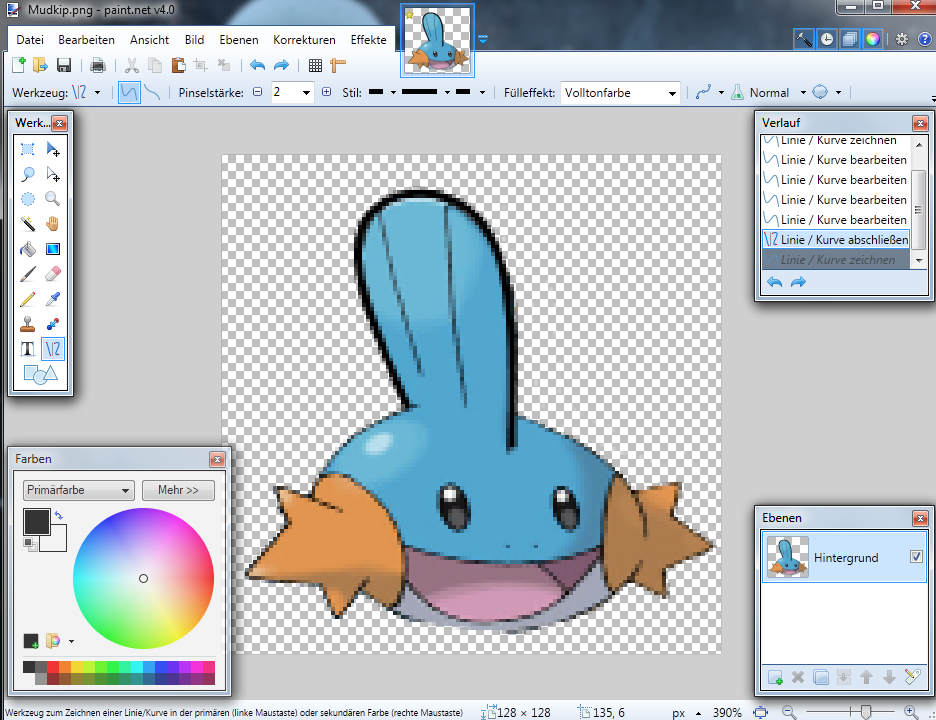
Task: Open the Datei menu
Action: (x=30, y=39)
